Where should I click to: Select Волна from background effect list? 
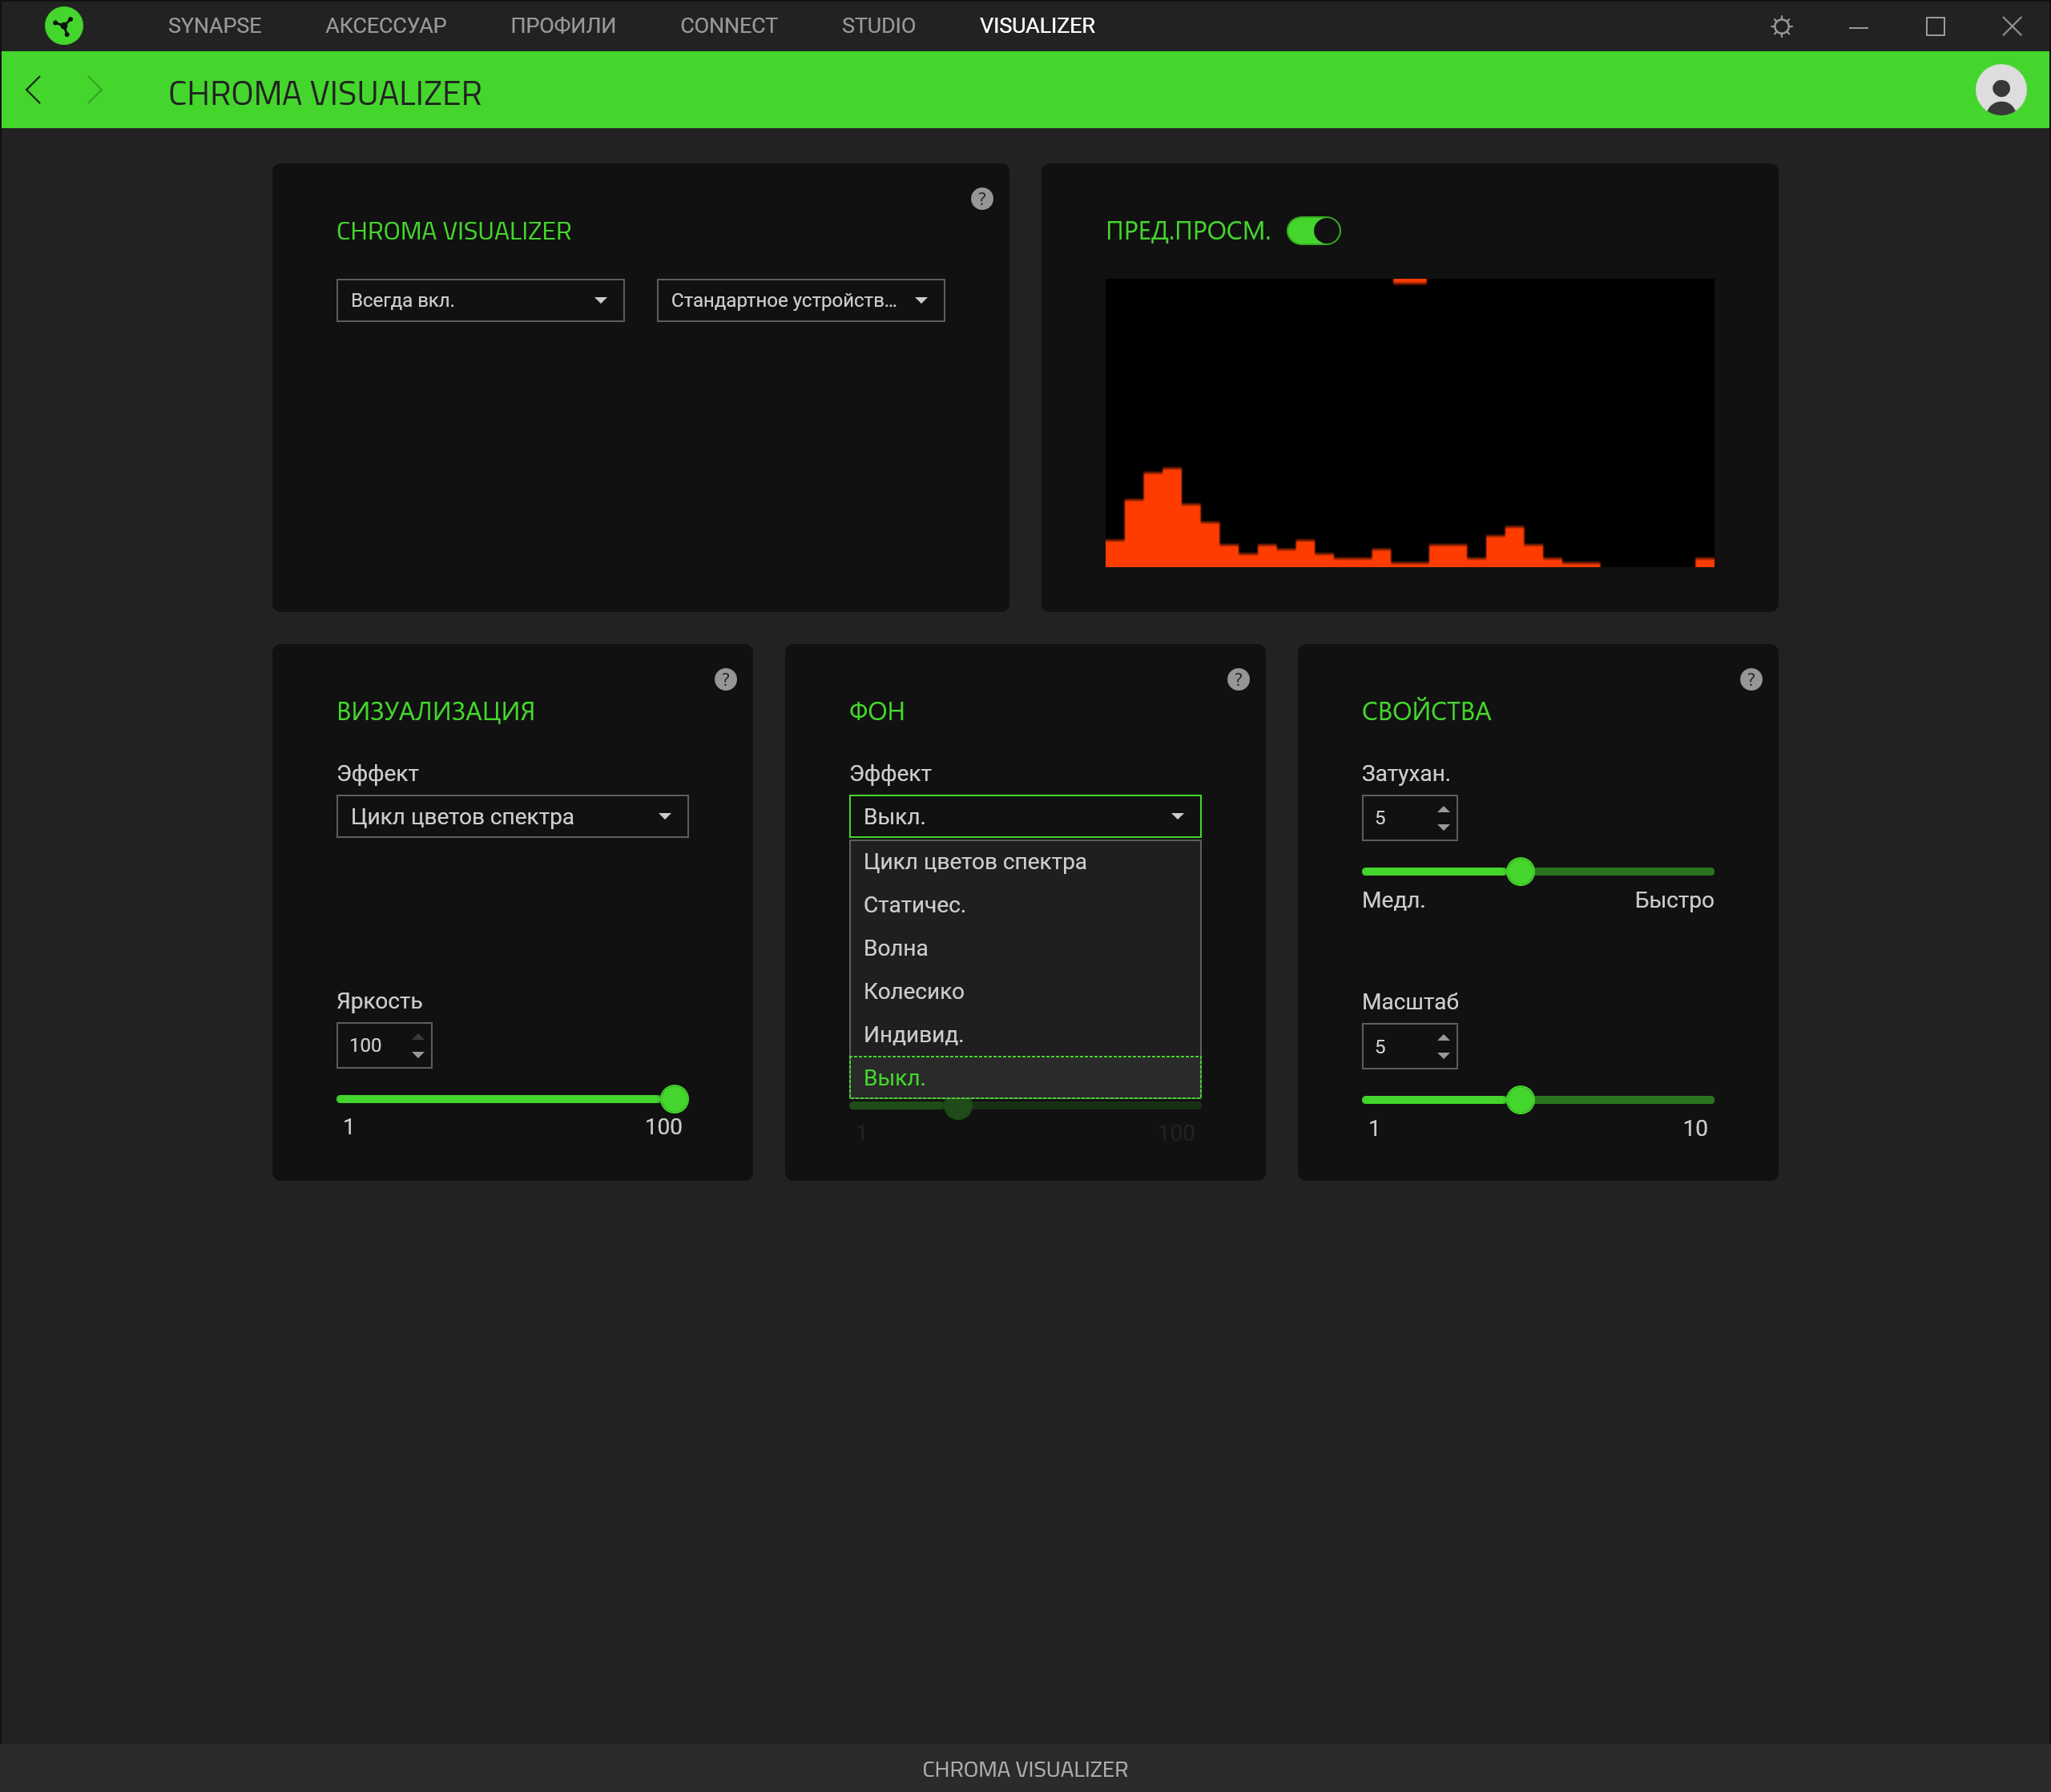coord(896,948)
